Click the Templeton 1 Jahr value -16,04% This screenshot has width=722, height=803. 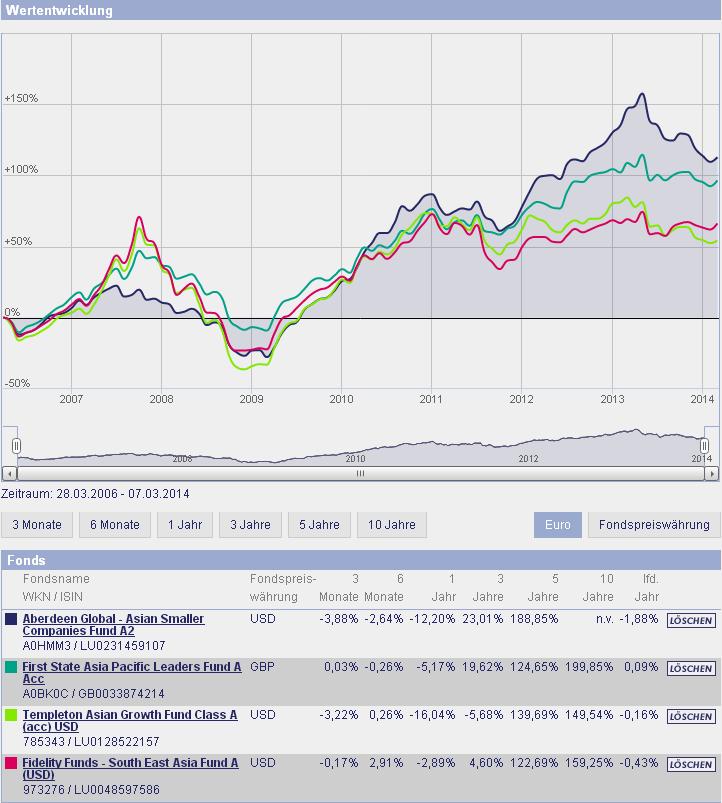pyautogui.click(x=432, y=715)
